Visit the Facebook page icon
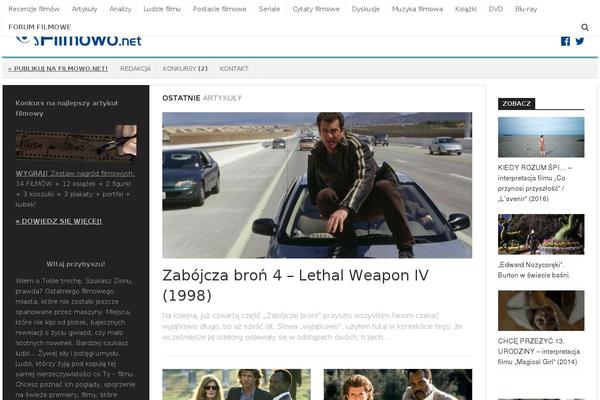The image size is (600, 400). click(x=565, y=41)
